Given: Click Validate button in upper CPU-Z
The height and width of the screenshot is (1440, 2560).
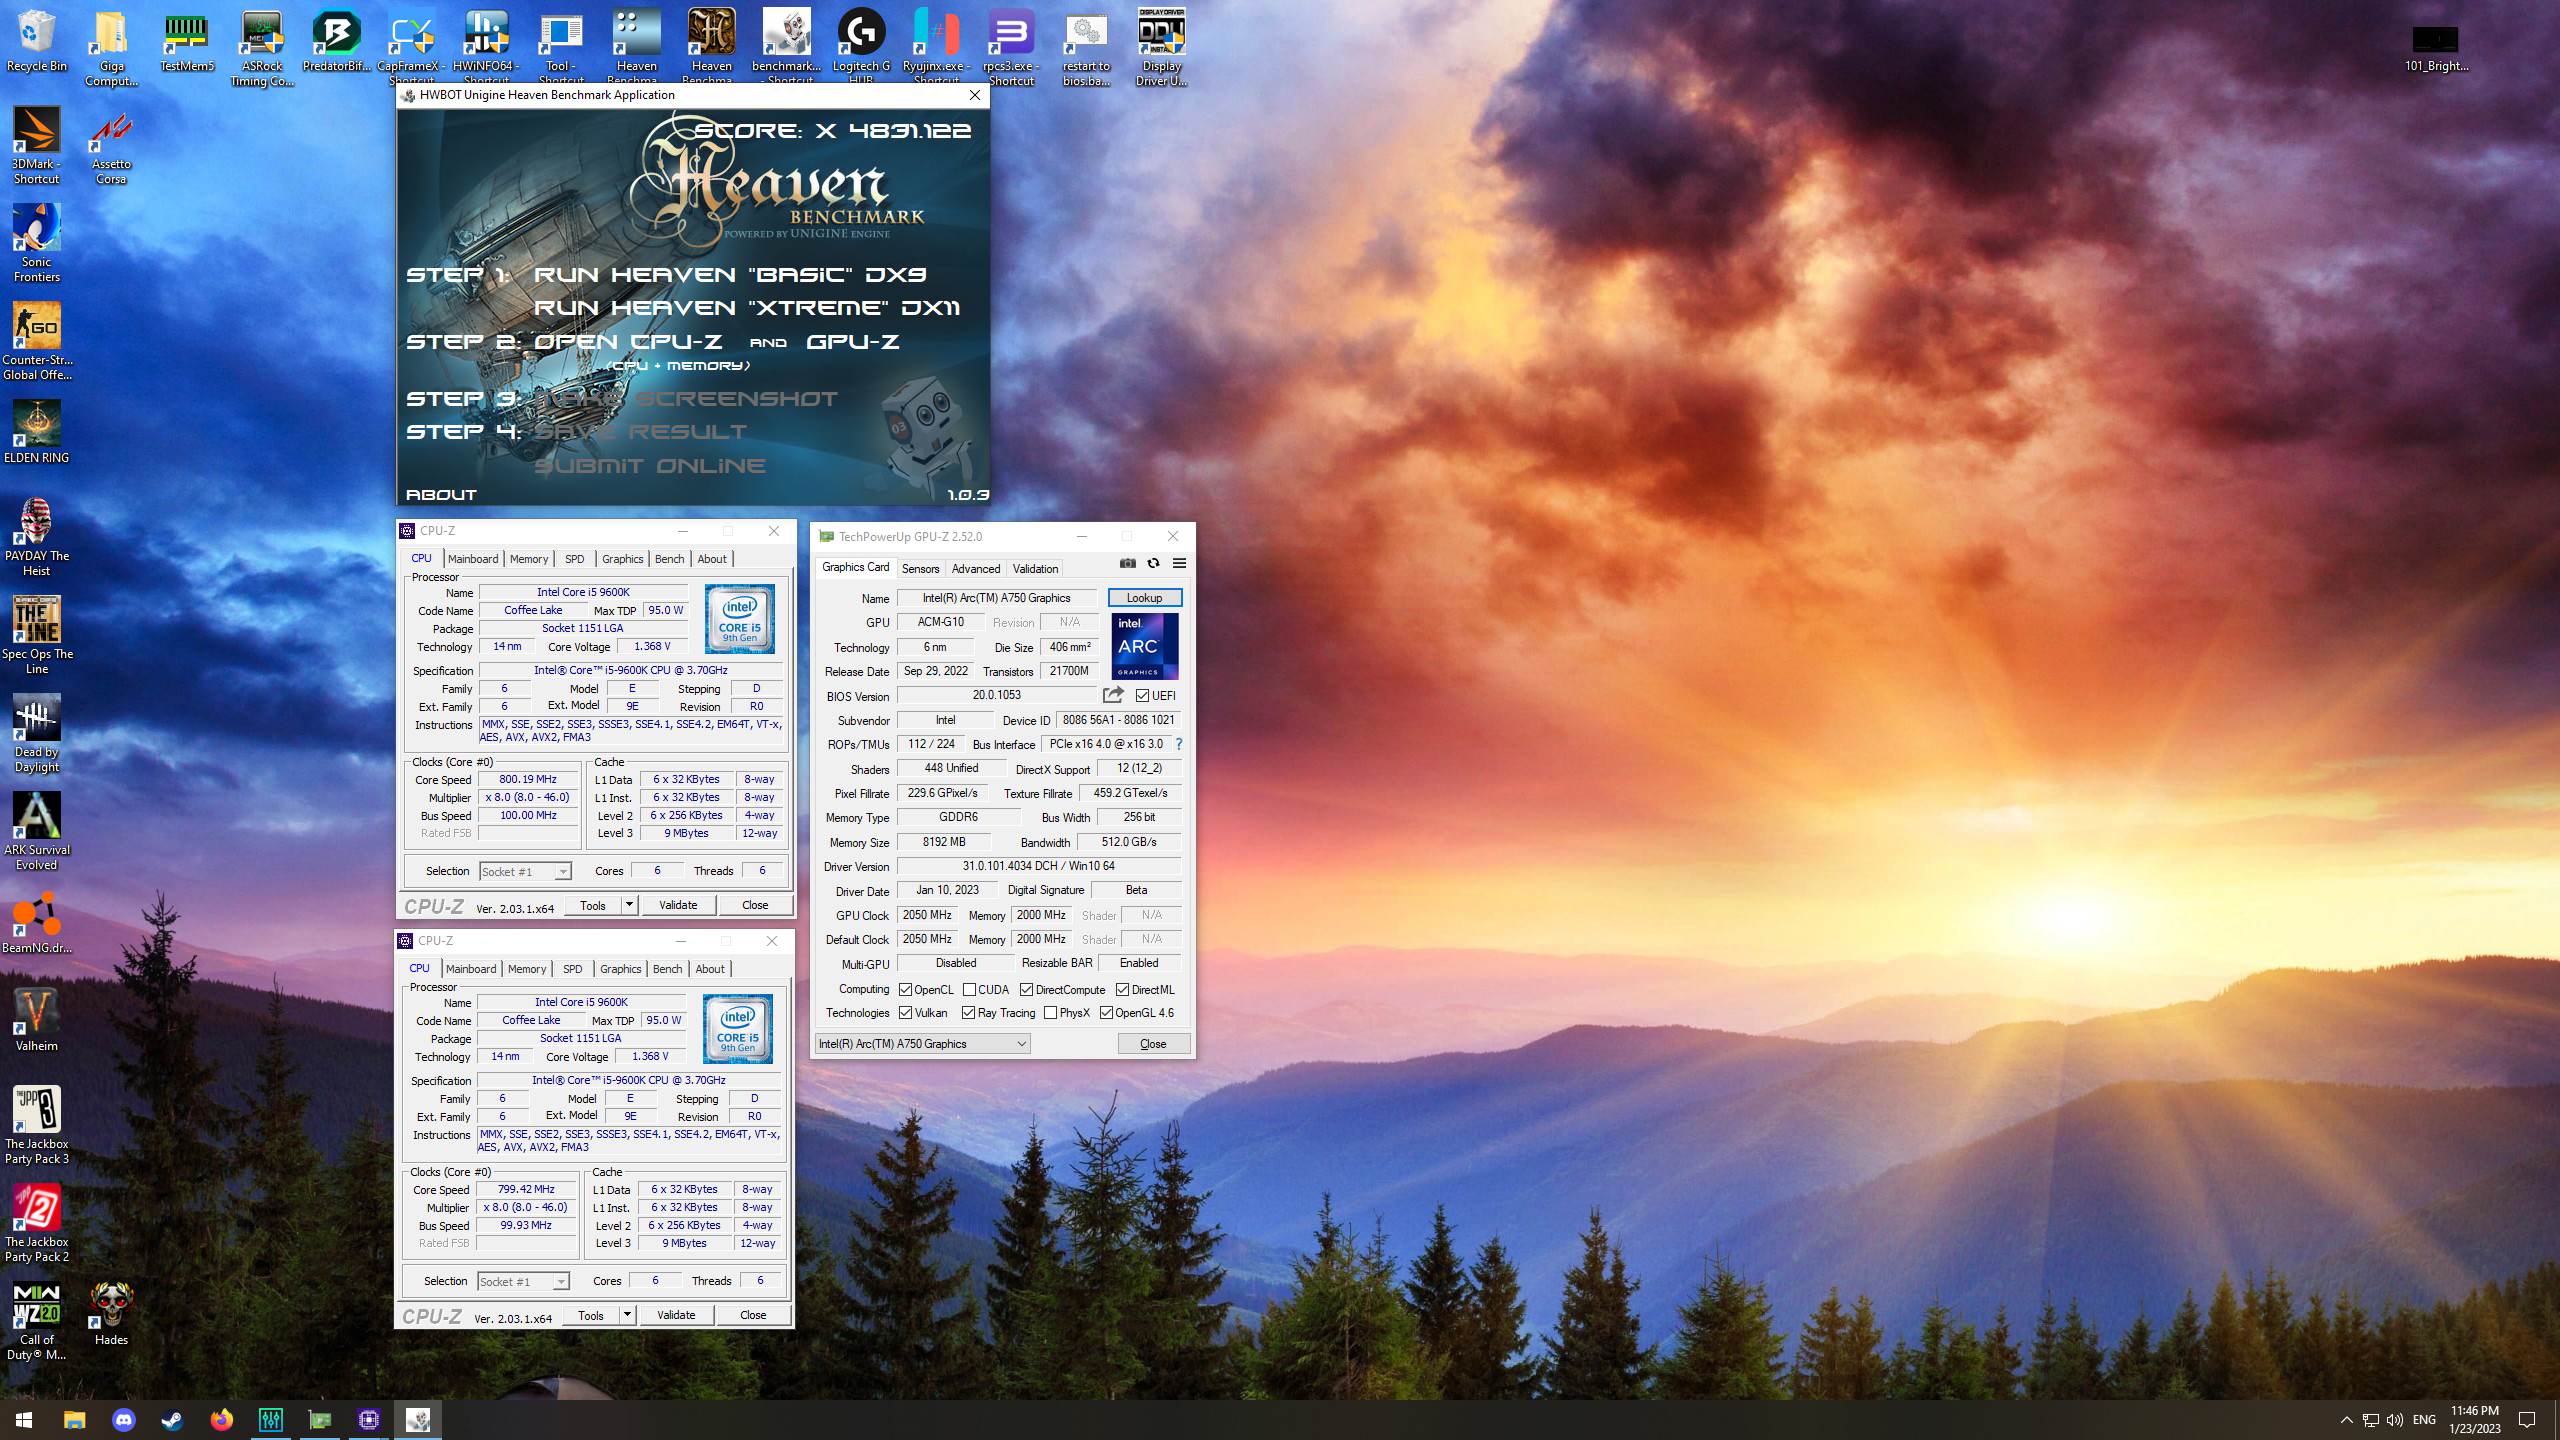Looking at the screenshot, I should (x=678, y=905).
